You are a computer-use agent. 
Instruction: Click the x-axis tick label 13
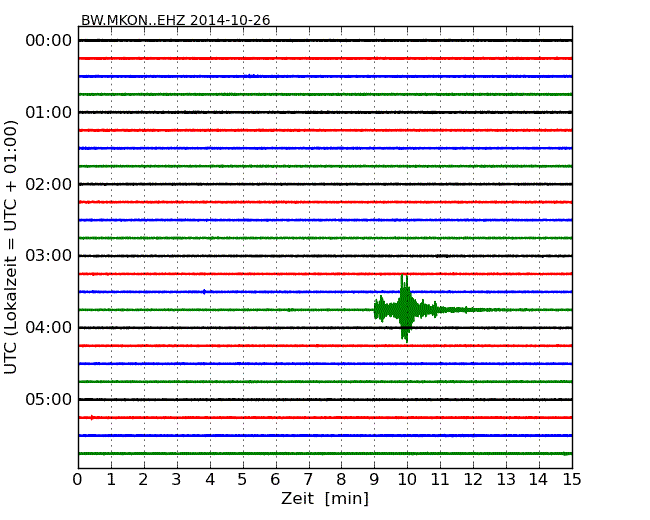coord(506,480)
